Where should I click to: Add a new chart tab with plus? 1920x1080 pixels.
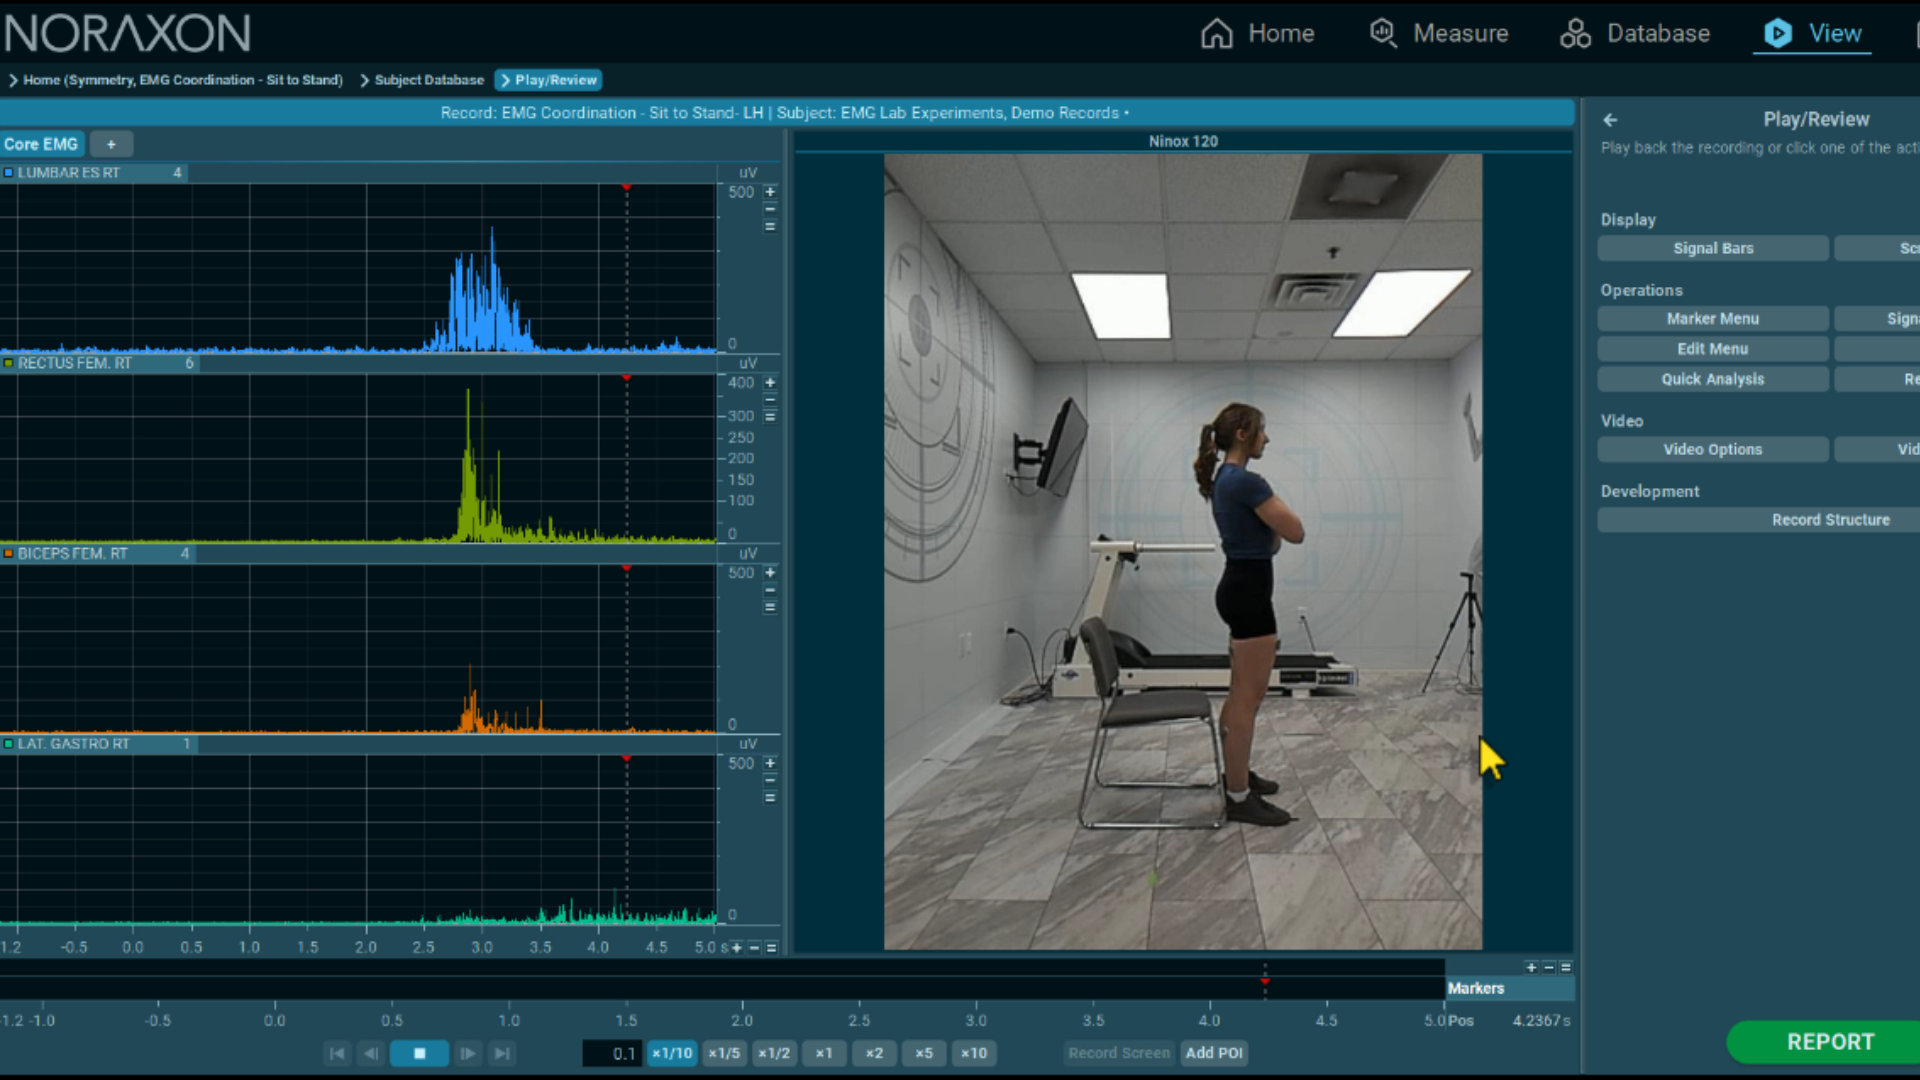(x=111, y=144)
